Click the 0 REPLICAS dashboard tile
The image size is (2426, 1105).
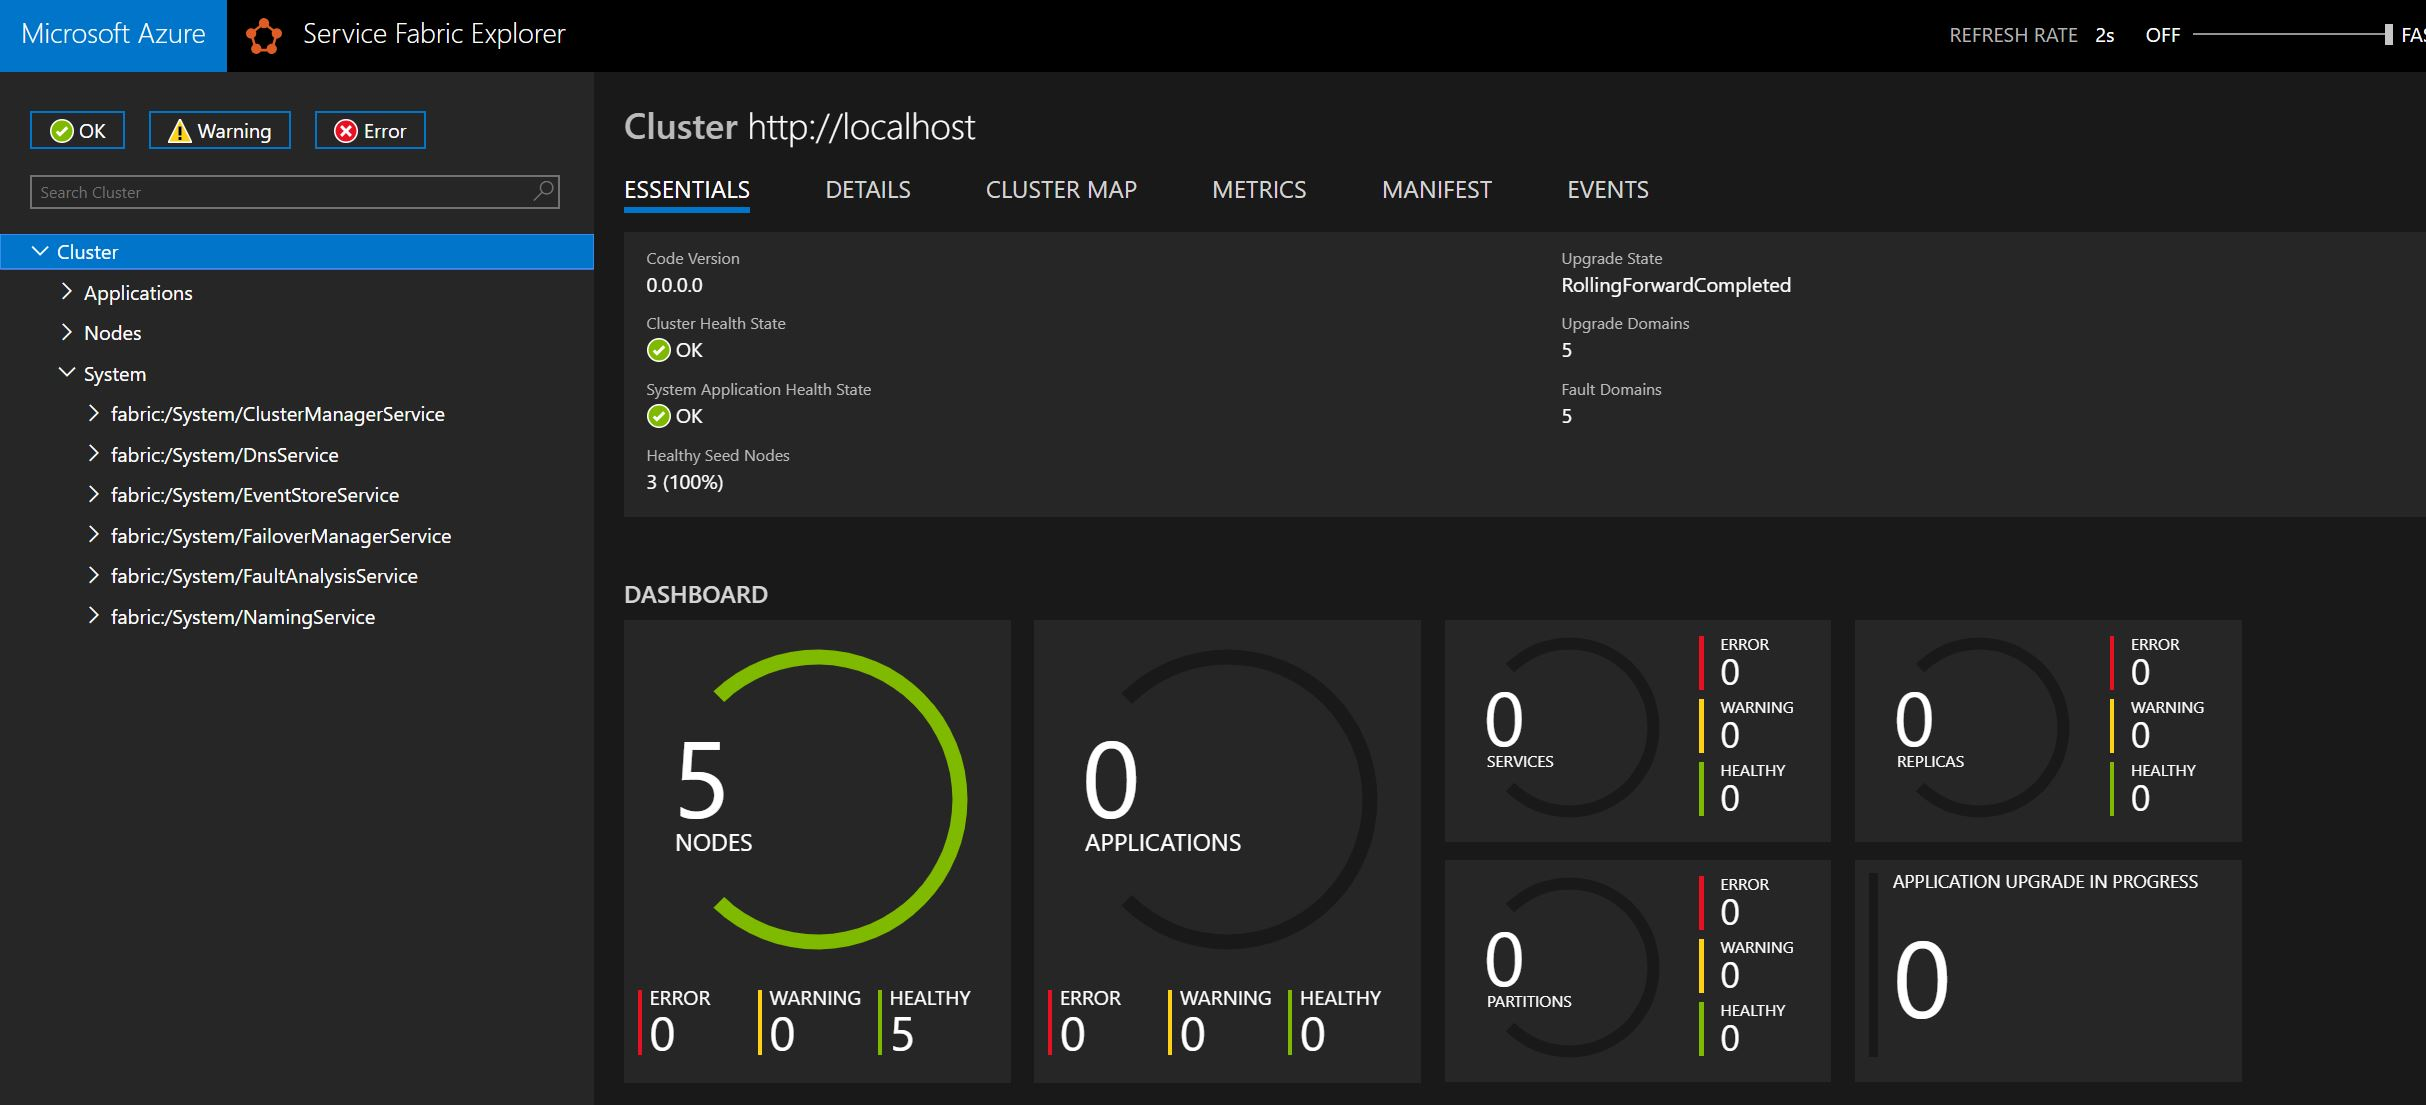(2048, 731)
